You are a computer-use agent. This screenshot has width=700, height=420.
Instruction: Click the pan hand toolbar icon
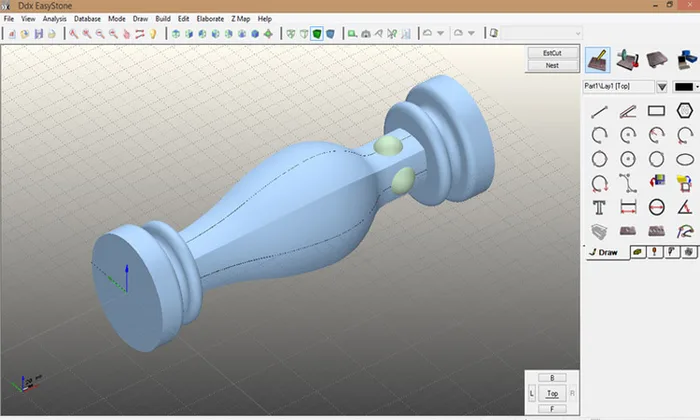[x=126, y=34]
